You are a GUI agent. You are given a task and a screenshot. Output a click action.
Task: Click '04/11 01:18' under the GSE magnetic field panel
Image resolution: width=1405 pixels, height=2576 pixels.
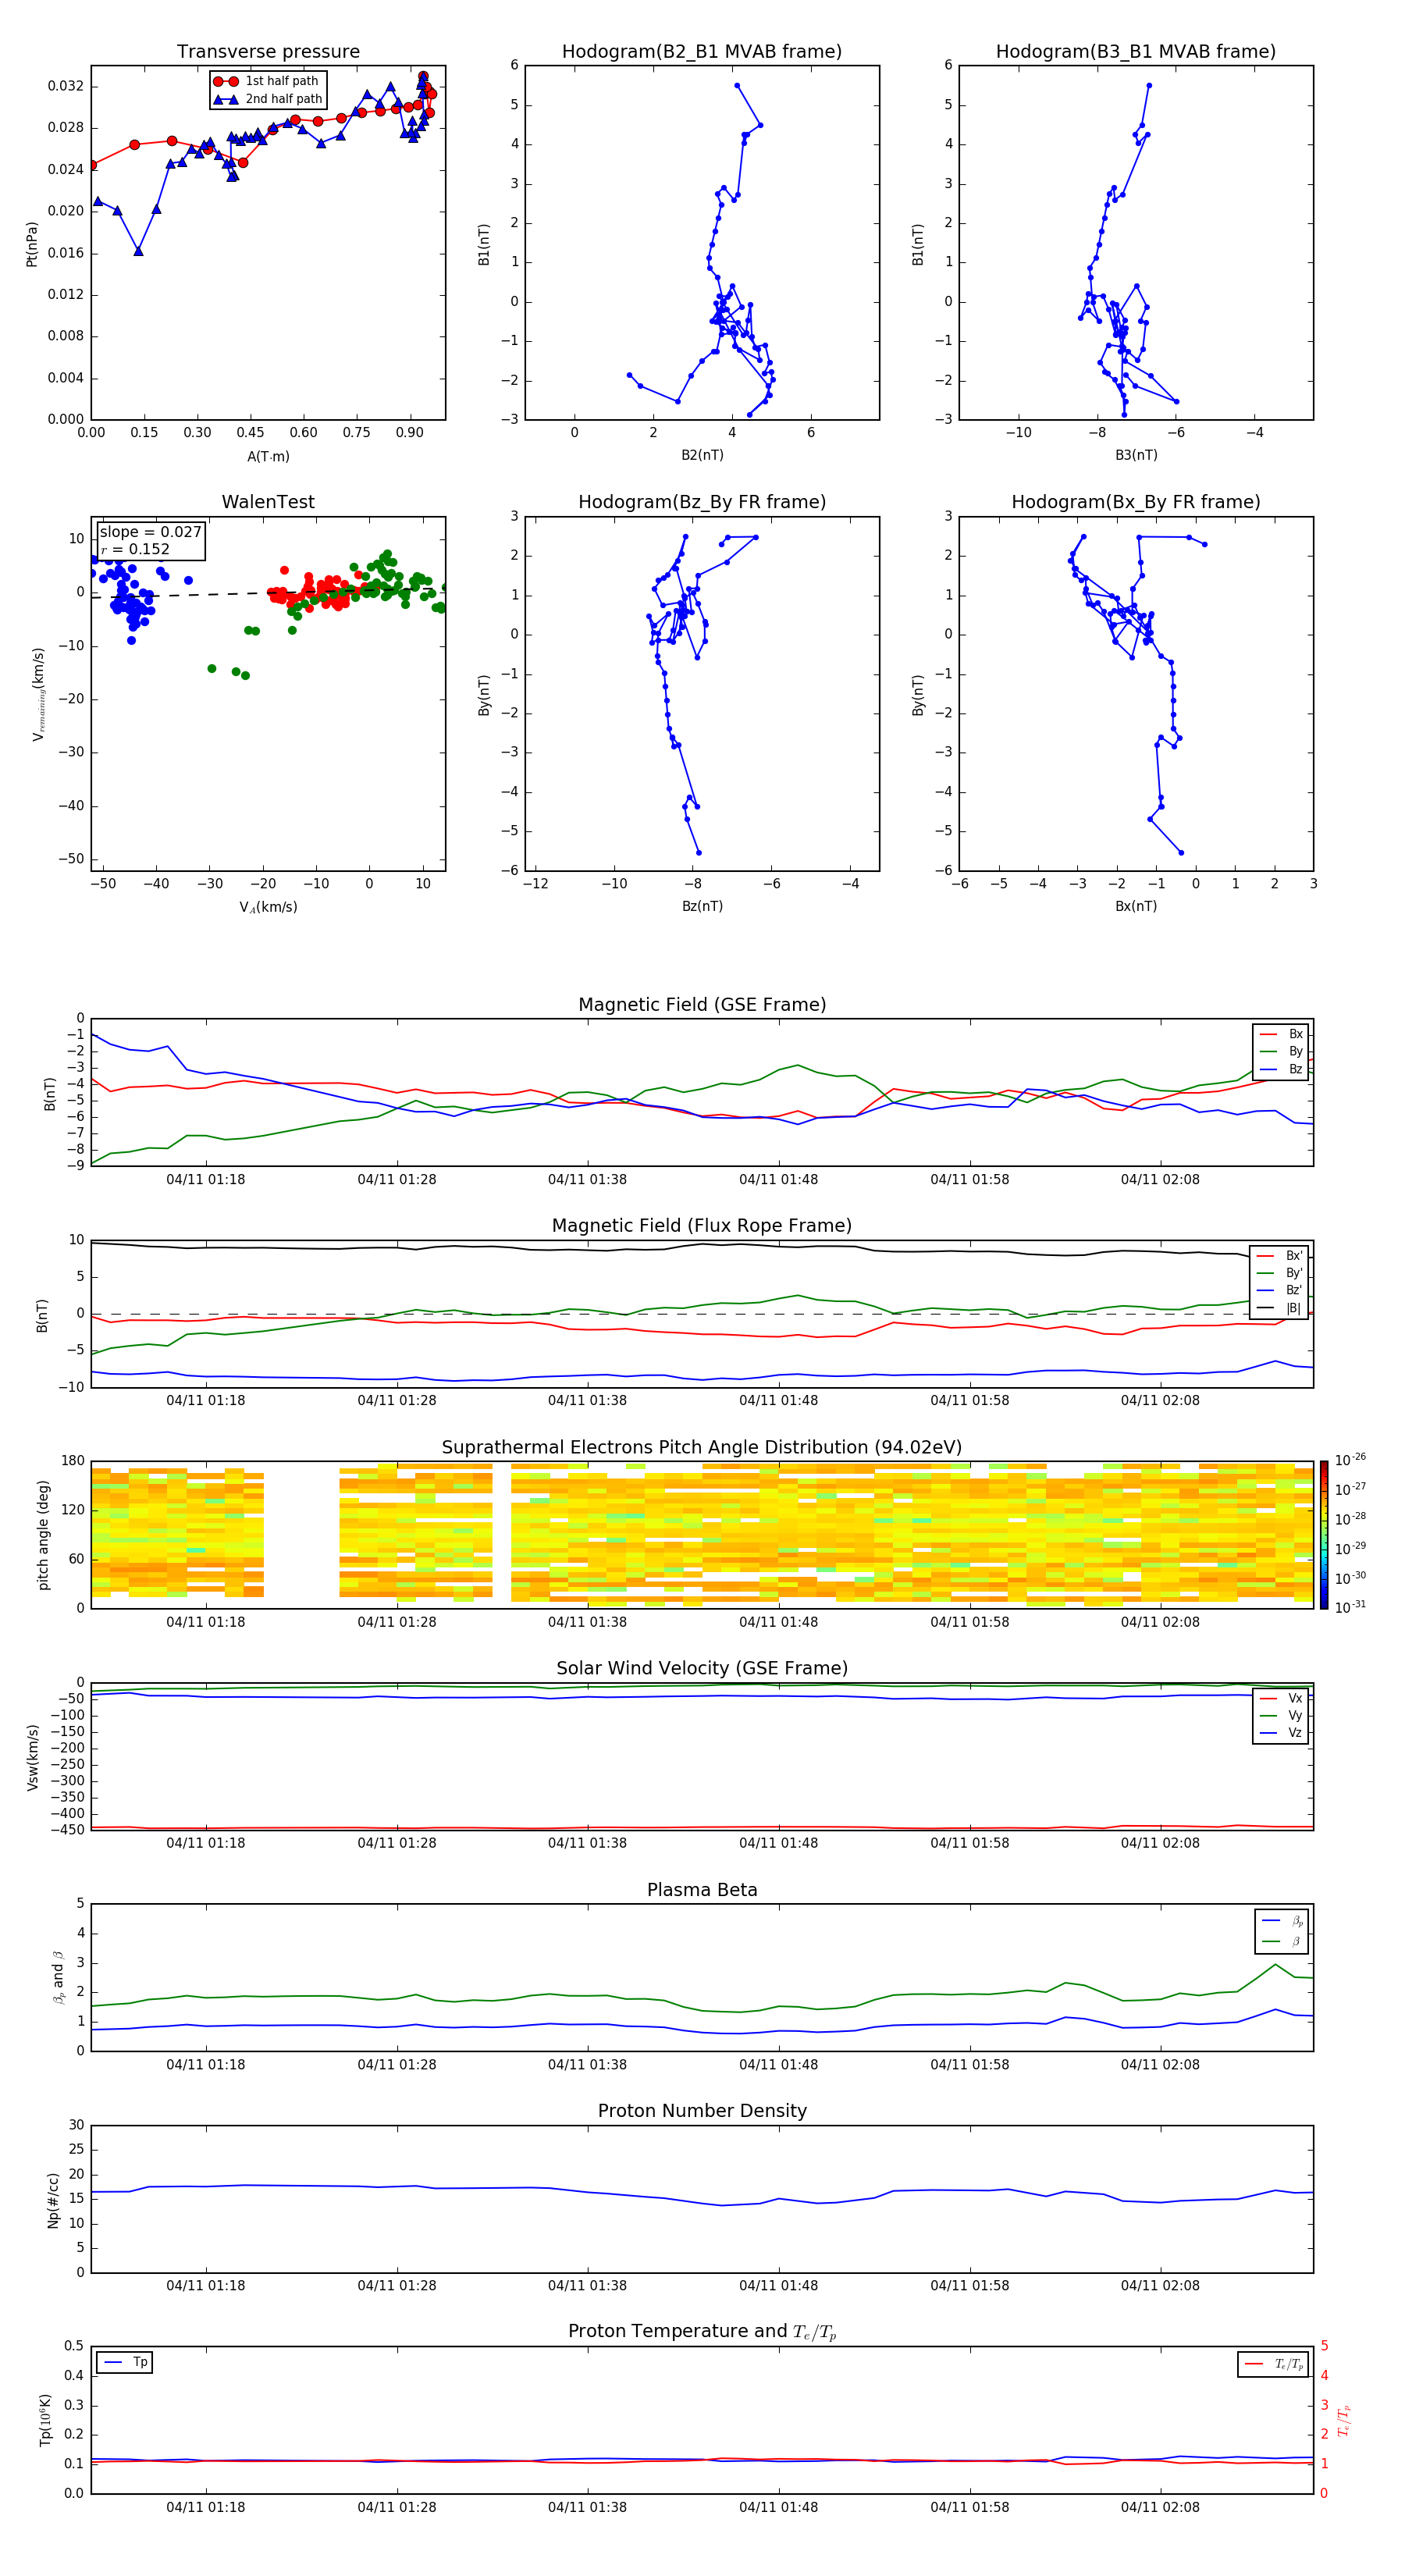click(x=206, y=1180)
